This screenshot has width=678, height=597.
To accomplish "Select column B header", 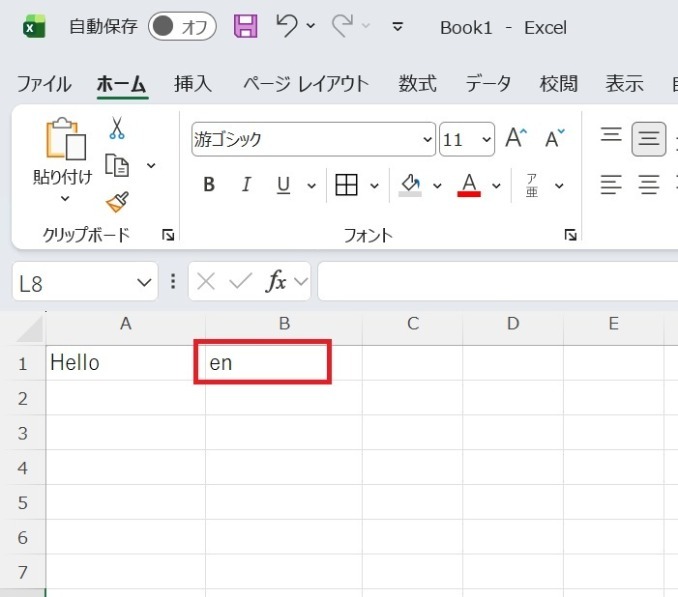I will (x=284, y=323).
